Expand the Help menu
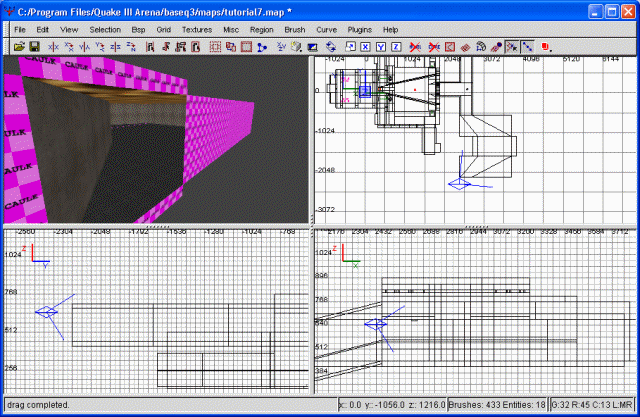Image resolution: width=640 pixels, height=417 pixels. pos(390,30)
